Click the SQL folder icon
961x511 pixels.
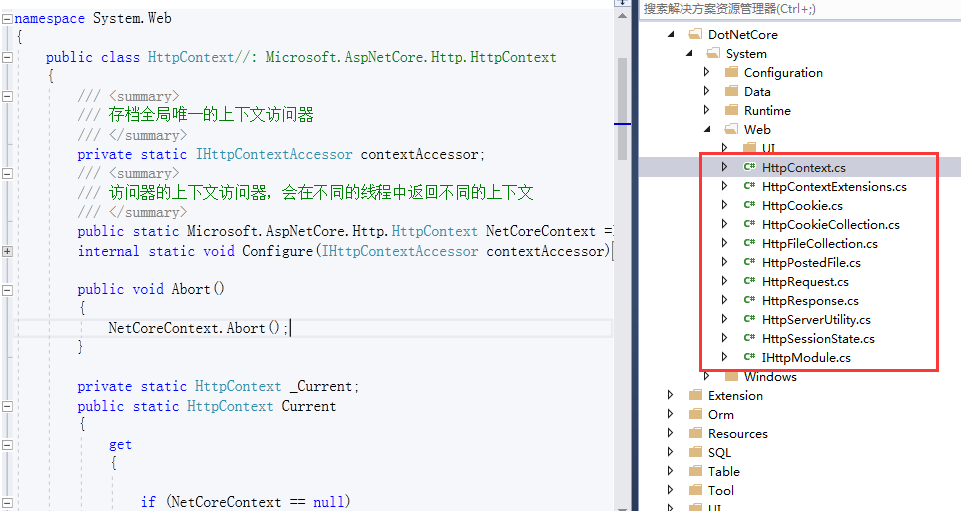[695, 452]
